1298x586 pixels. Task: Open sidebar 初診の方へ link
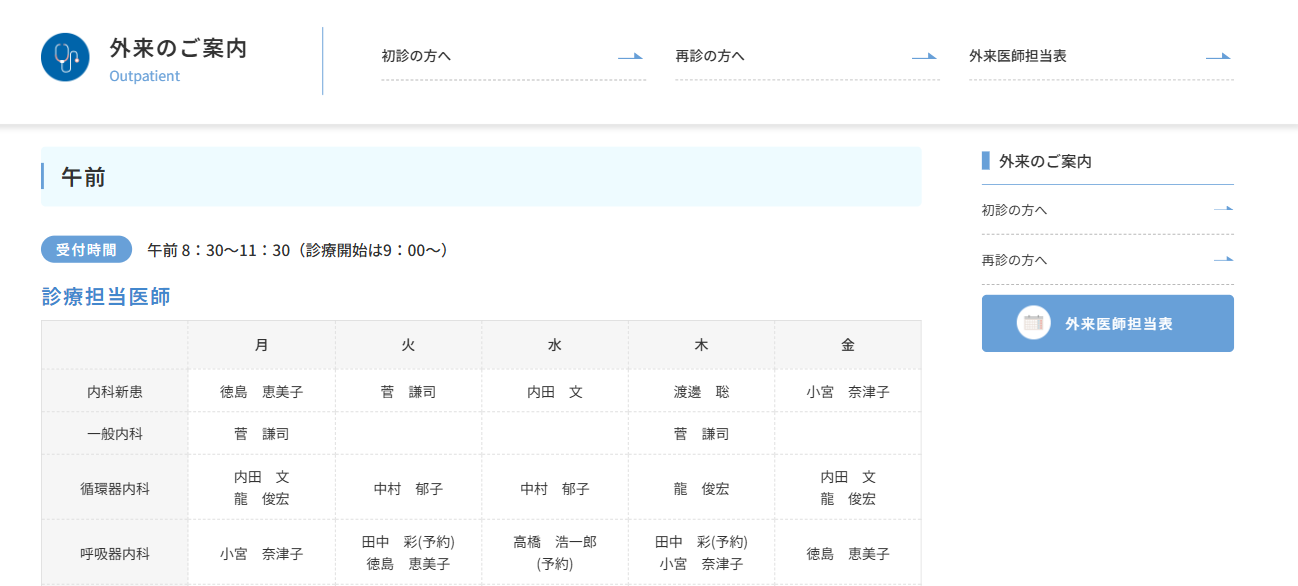coord(1108,210)
